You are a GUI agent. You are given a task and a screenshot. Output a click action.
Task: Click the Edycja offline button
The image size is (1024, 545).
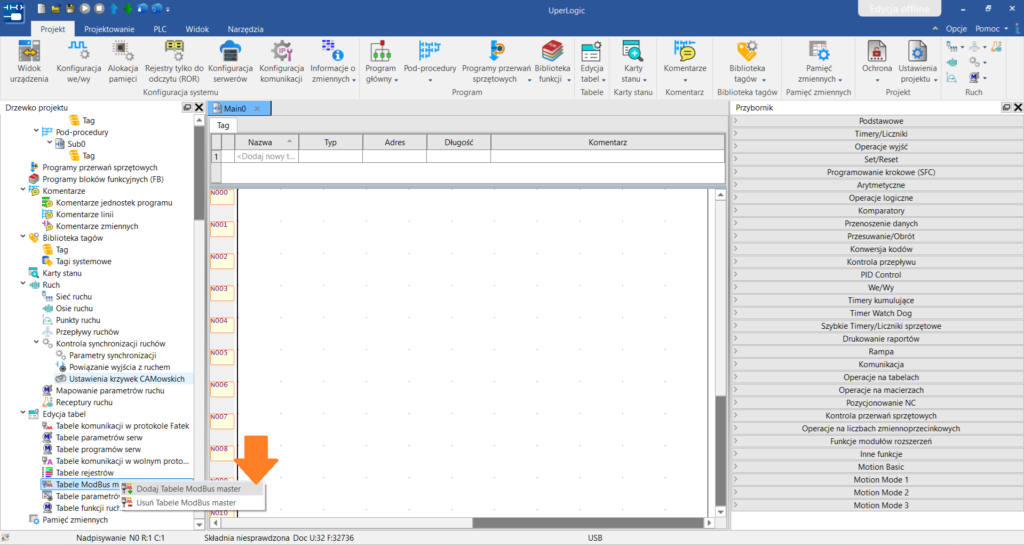coord(899,8)
